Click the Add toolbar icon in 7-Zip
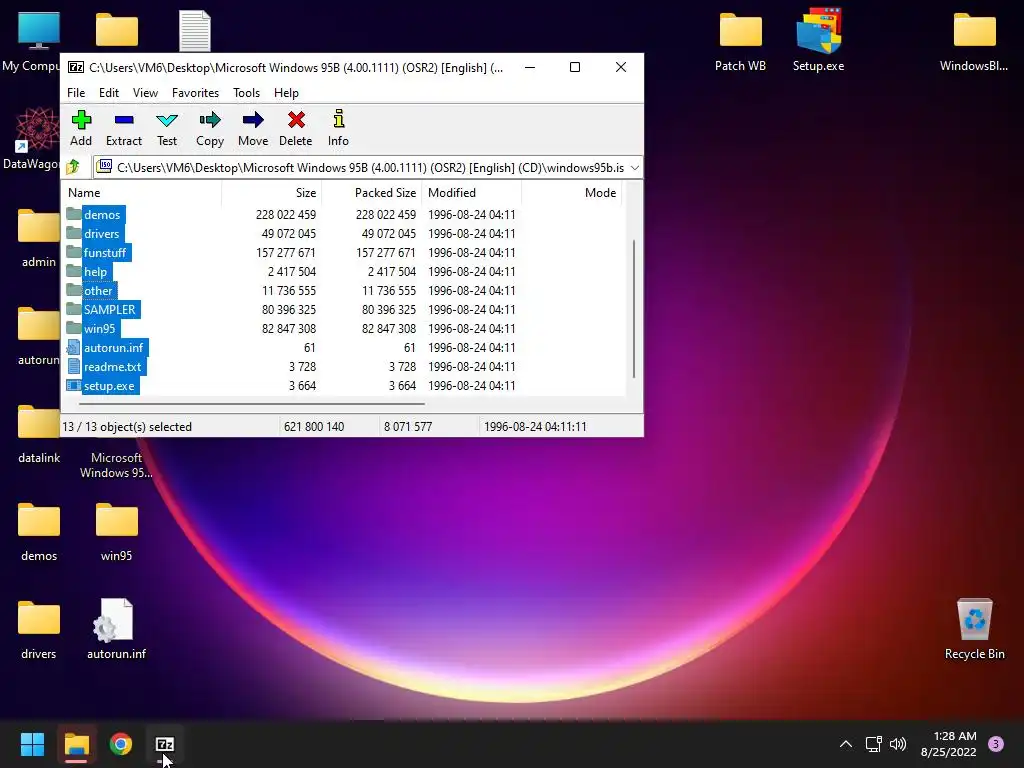 [x=81, y=129]
